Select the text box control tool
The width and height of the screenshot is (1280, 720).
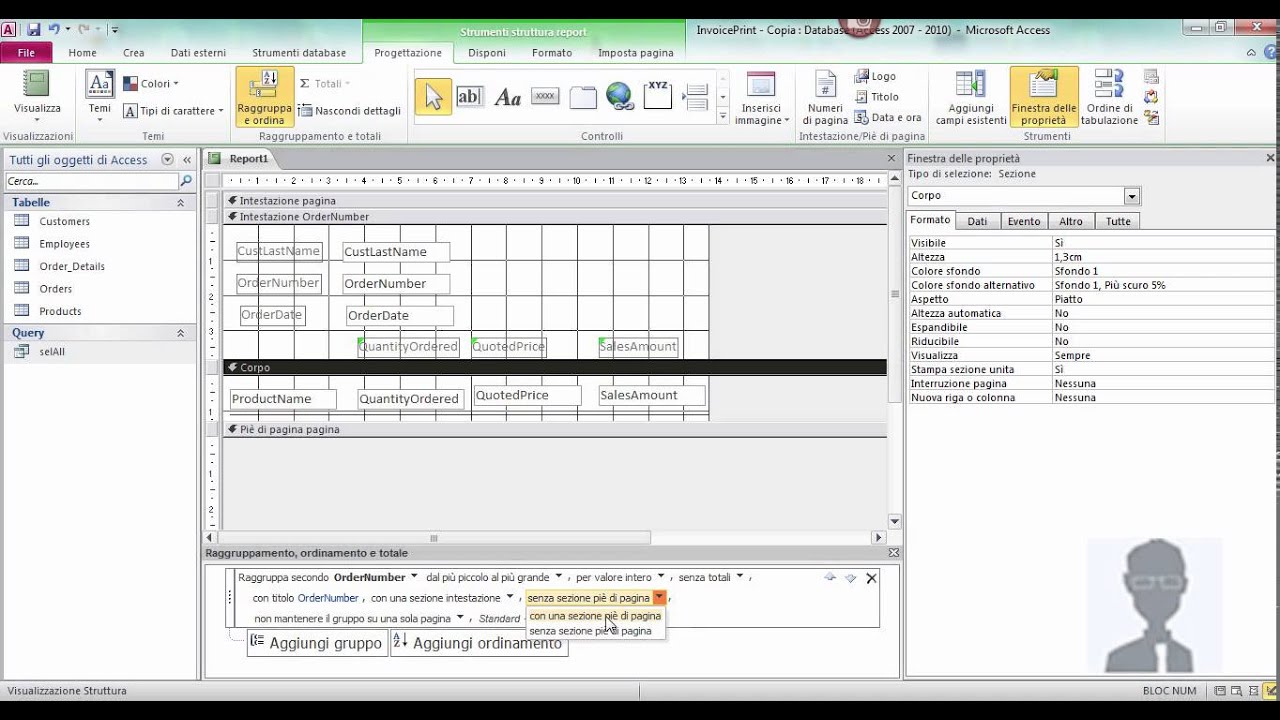pos(469,97)
